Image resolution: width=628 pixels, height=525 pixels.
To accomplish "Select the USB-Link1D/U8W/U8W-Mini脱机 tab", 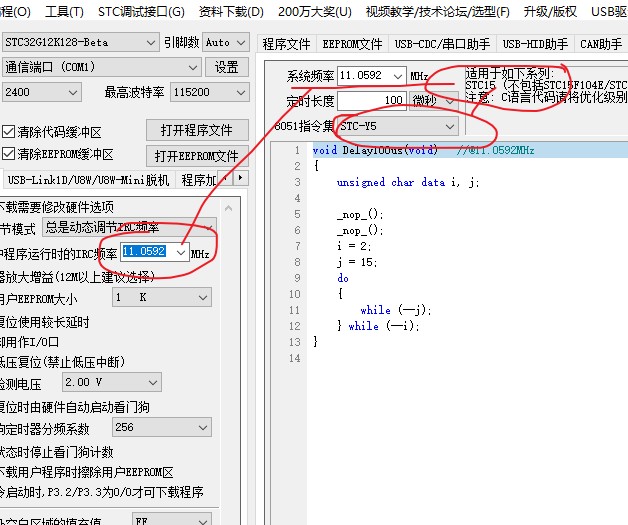I will pos(88,180).
